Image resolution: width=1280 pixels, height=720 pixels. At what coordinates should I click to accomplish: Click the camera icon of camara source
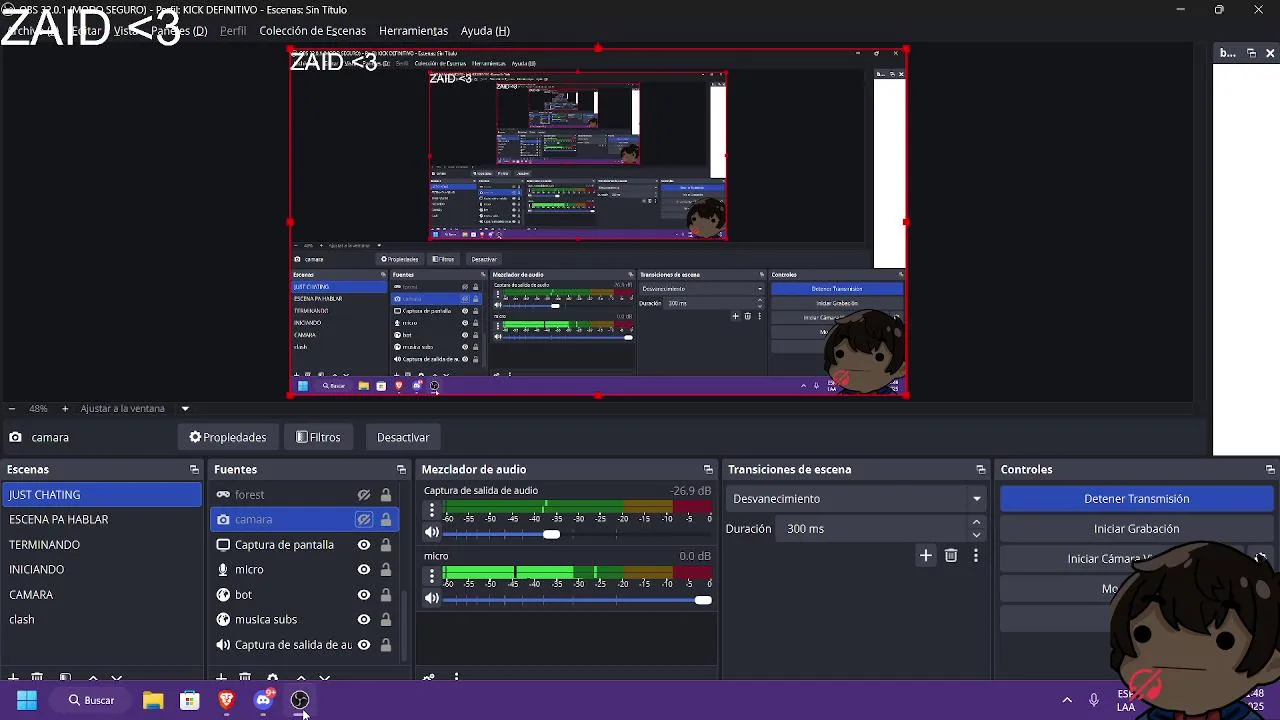pos(223,519)
